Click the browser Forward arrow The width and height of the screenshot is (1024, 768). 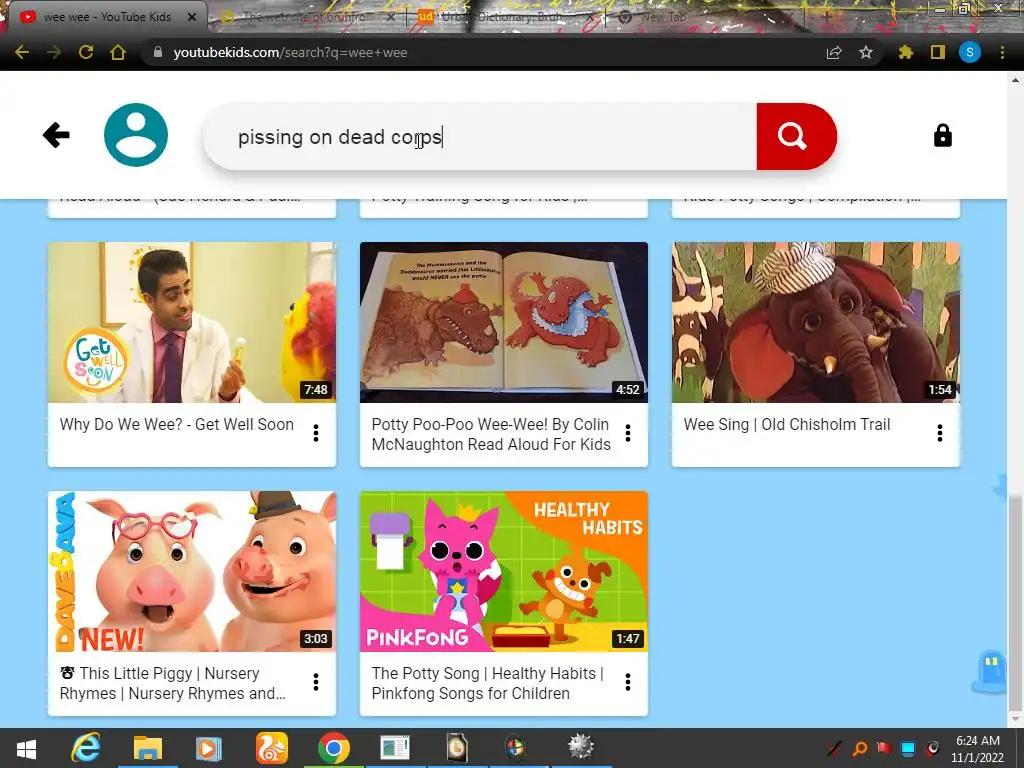[54, 52]
